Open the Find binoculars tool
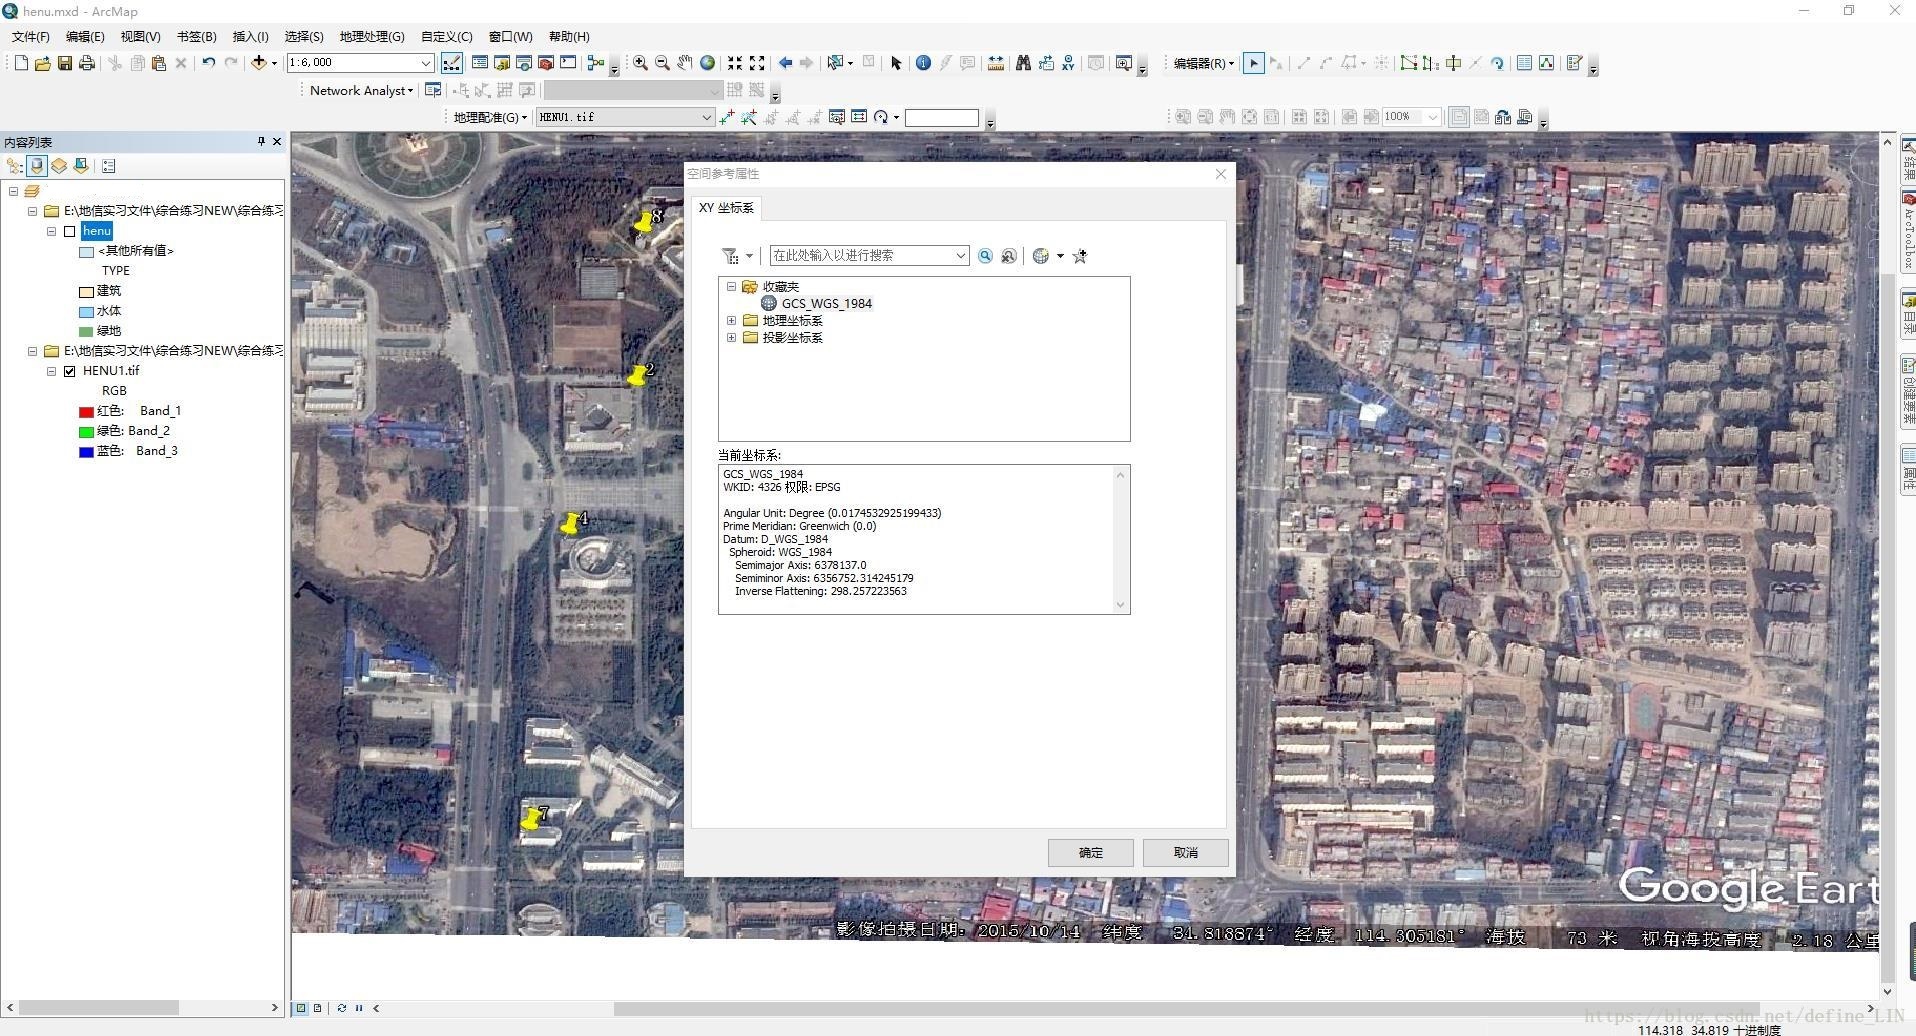This screenshot has width=1916, height=1036. (x=1023, y=63)
